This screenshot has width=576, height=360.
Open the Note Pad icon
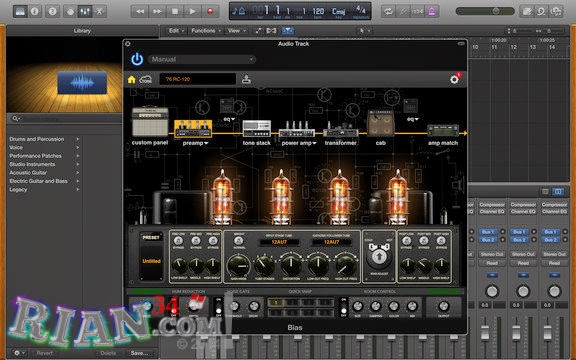(x=526, y=11)
